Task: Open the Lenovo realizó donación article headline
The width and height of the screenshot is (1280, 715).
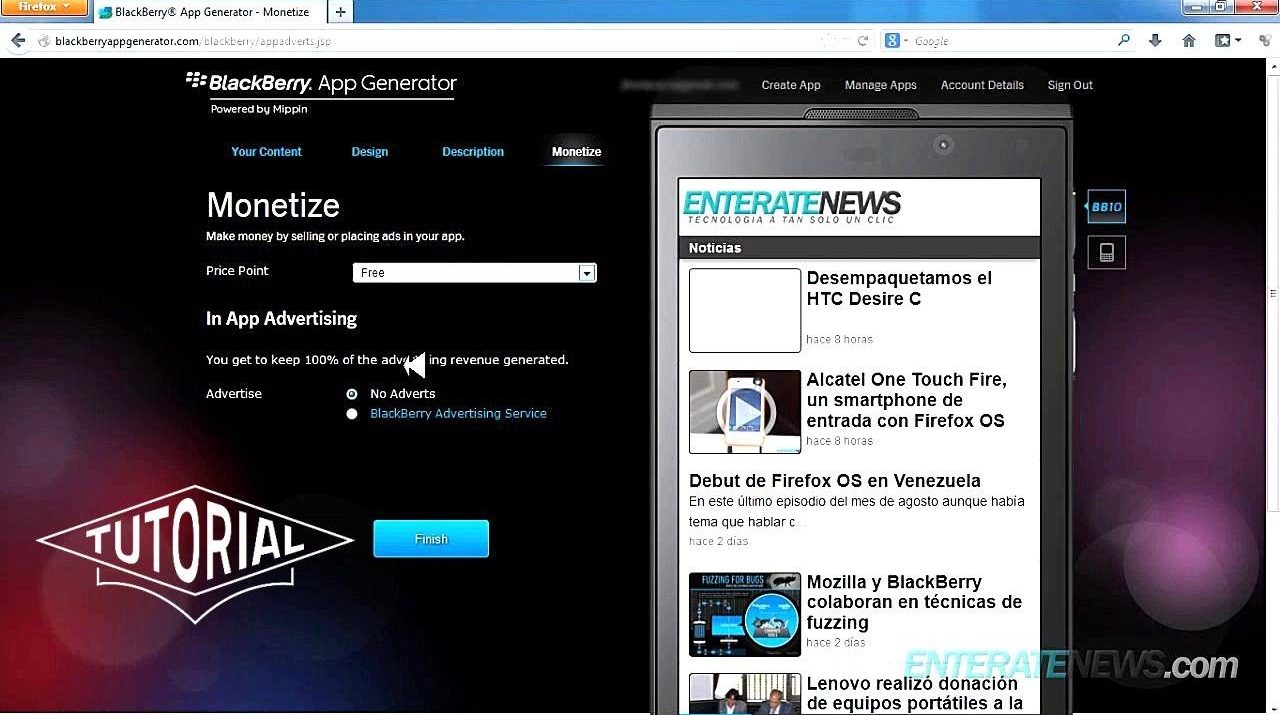Action: pyautogui.click(x=914, y=694)
